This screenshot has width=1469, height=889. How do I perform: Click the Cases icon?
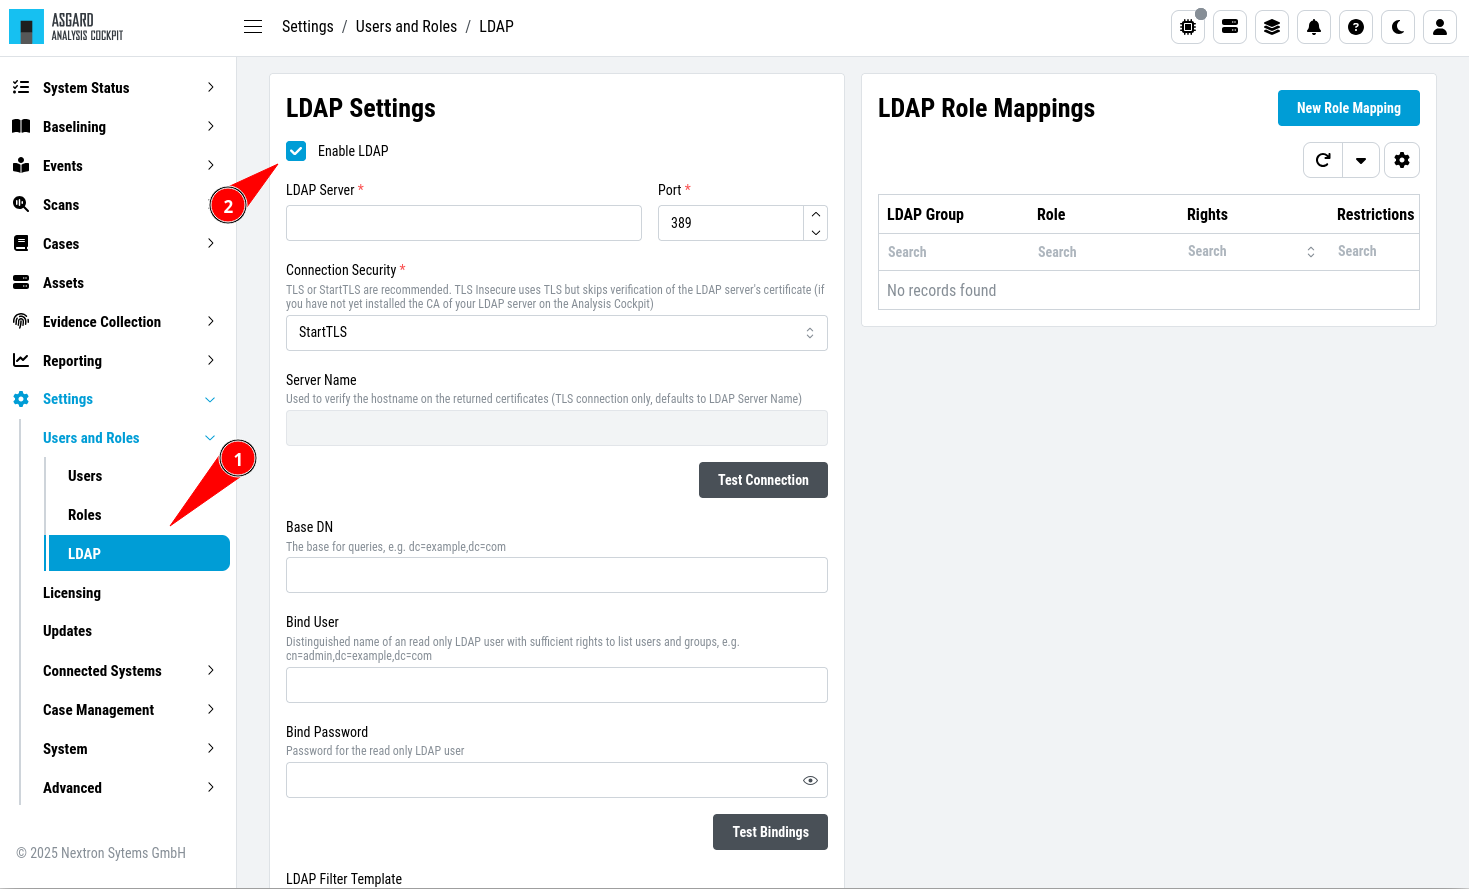21,243
